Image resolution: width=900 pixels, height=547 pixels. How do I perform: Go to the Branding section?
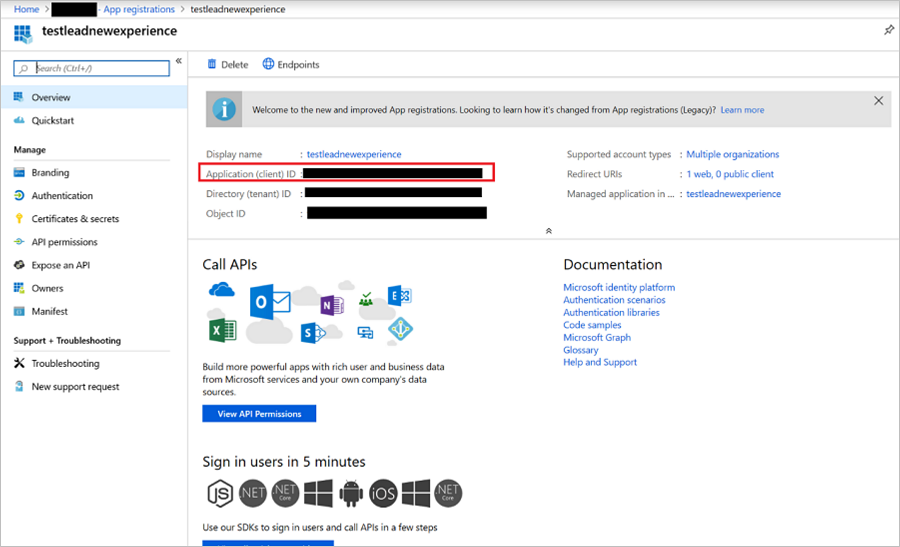pyautogui.click(x=50, y=173)
